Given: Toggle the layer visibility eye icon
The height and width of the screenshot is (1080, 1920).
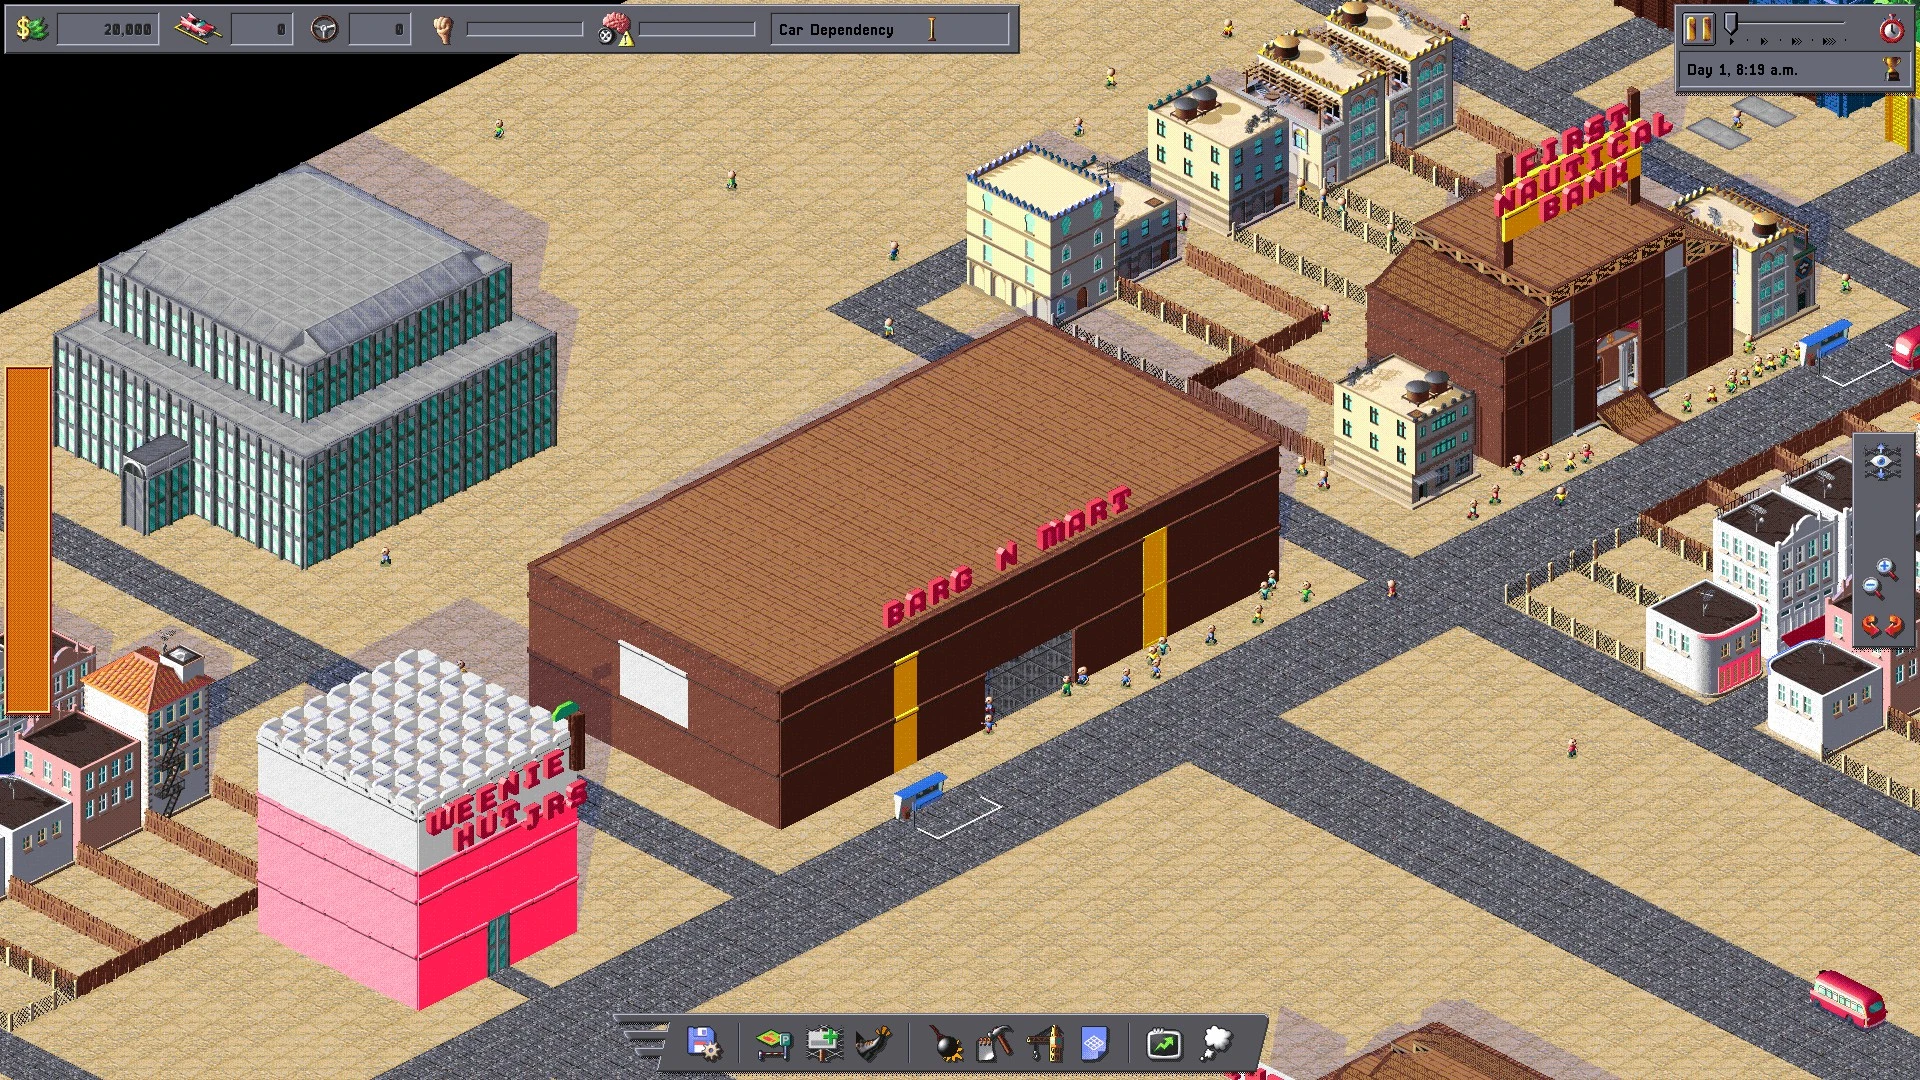Looking at the screenshot, I should coord(1881,462).
